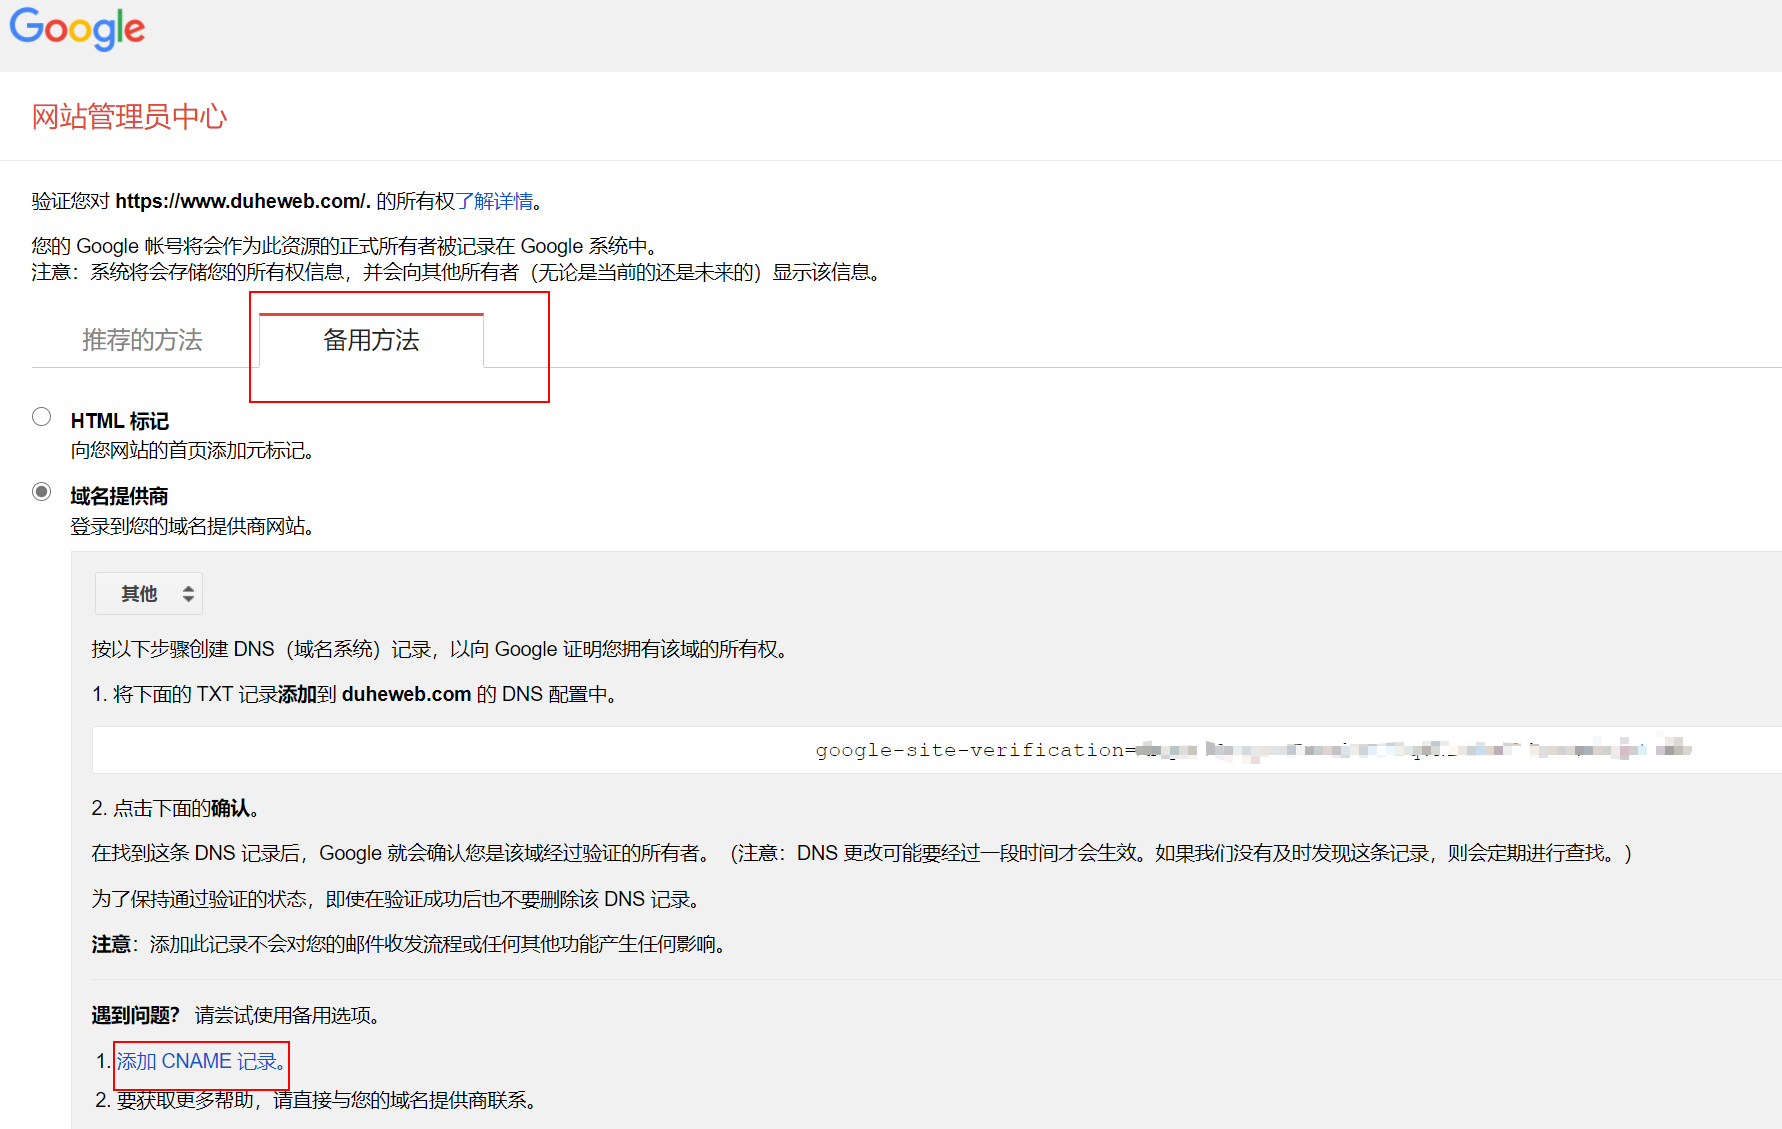The height and width of the screenshot is (1129, 1782).
Task: Click the bold URL https://www.duheweb.com/.
Action: [243, 201]
